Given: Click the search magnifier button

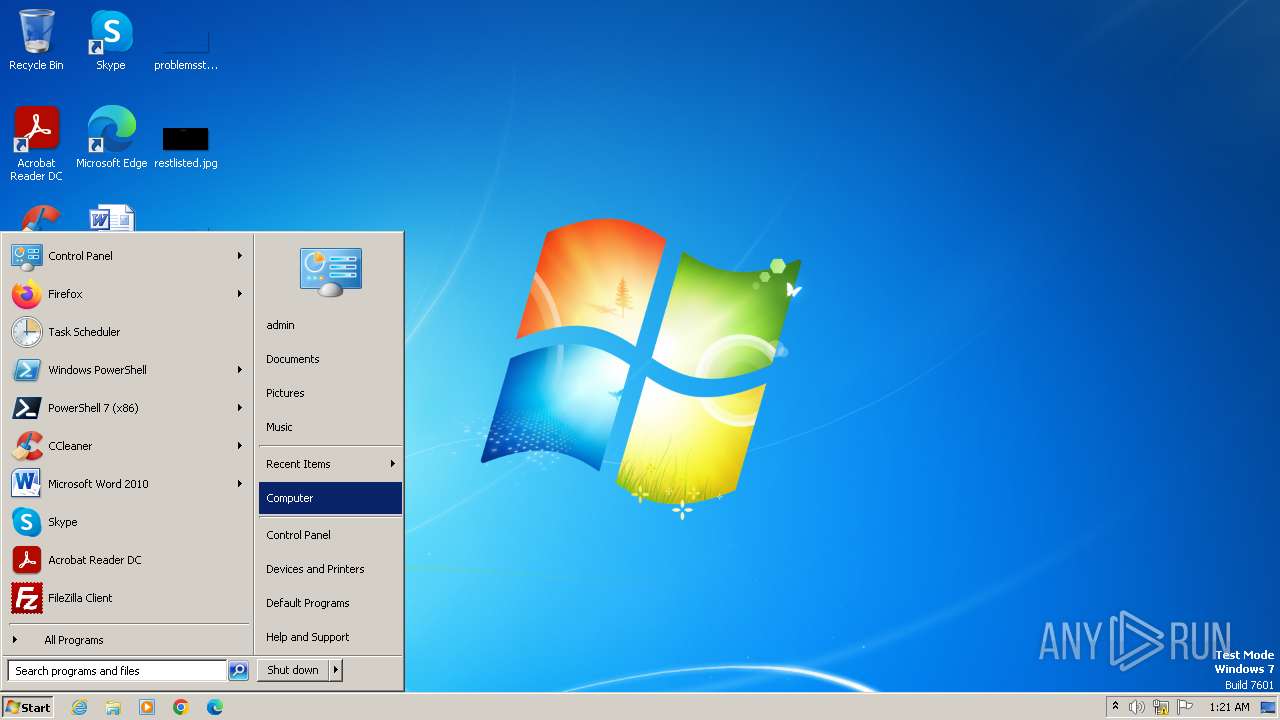Looking at the screenshot, I should coord(238,671).
